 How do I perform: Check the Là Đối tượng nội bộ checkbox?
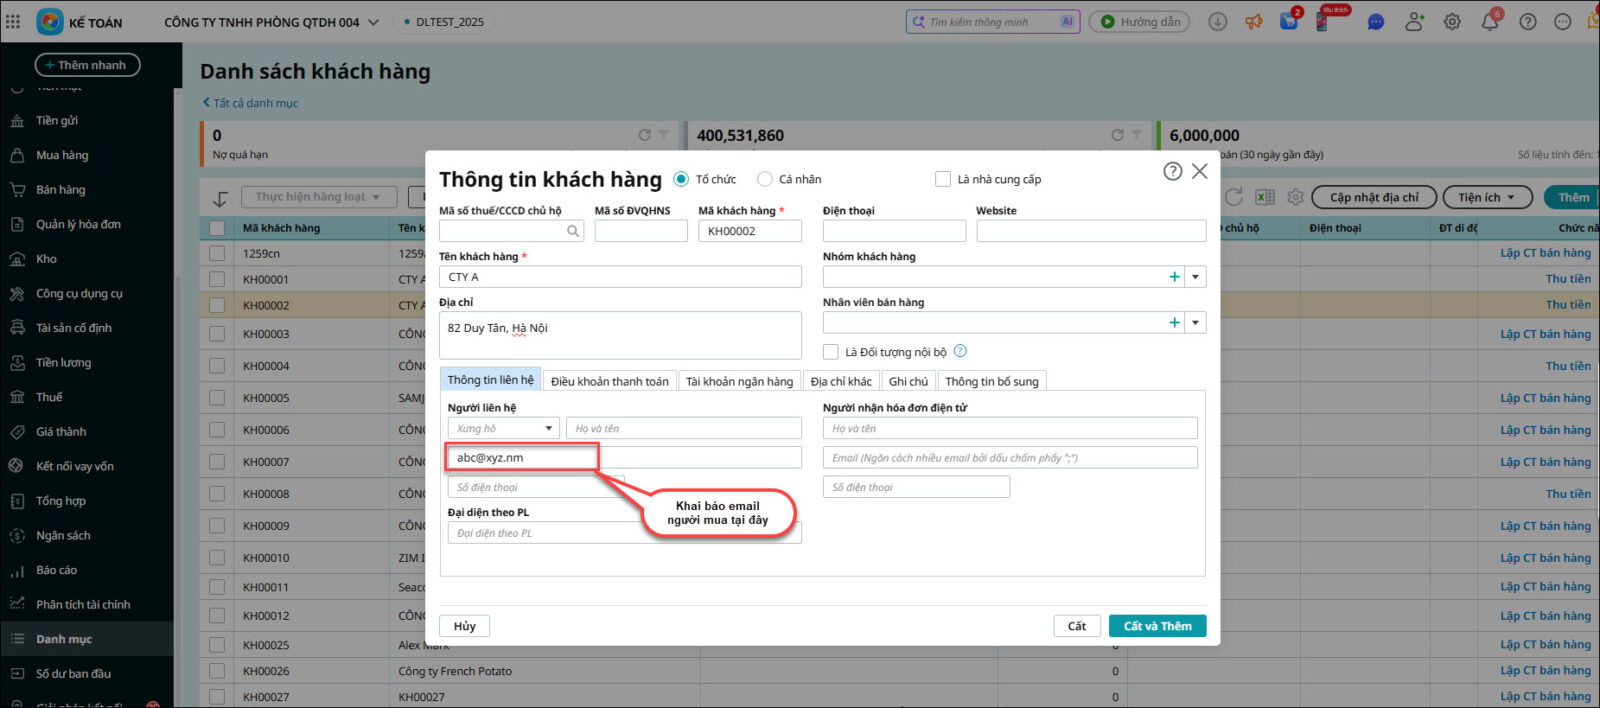[830, 352]
